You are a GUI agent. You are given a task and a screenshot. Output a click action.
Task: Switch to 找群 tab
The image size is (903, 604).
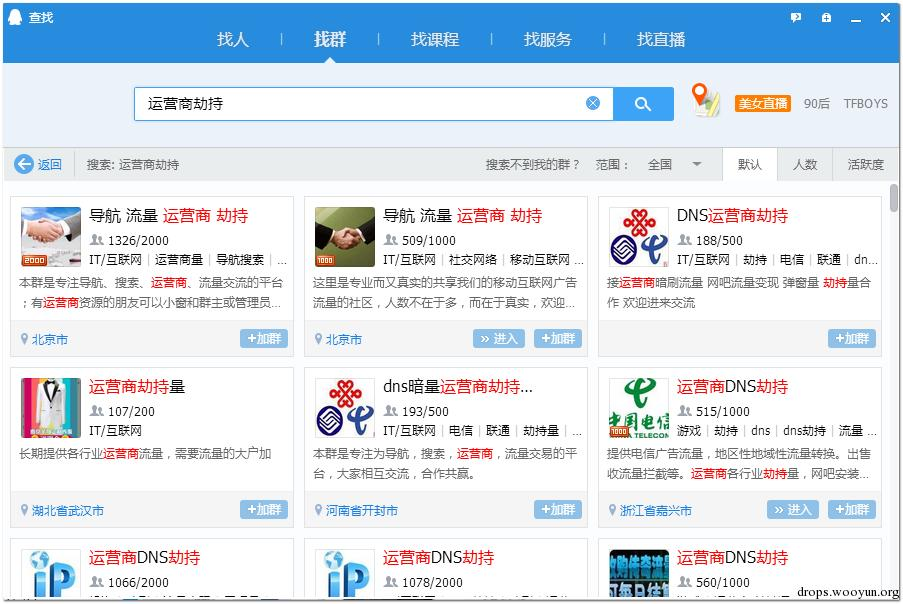click(x=329, y=39)
